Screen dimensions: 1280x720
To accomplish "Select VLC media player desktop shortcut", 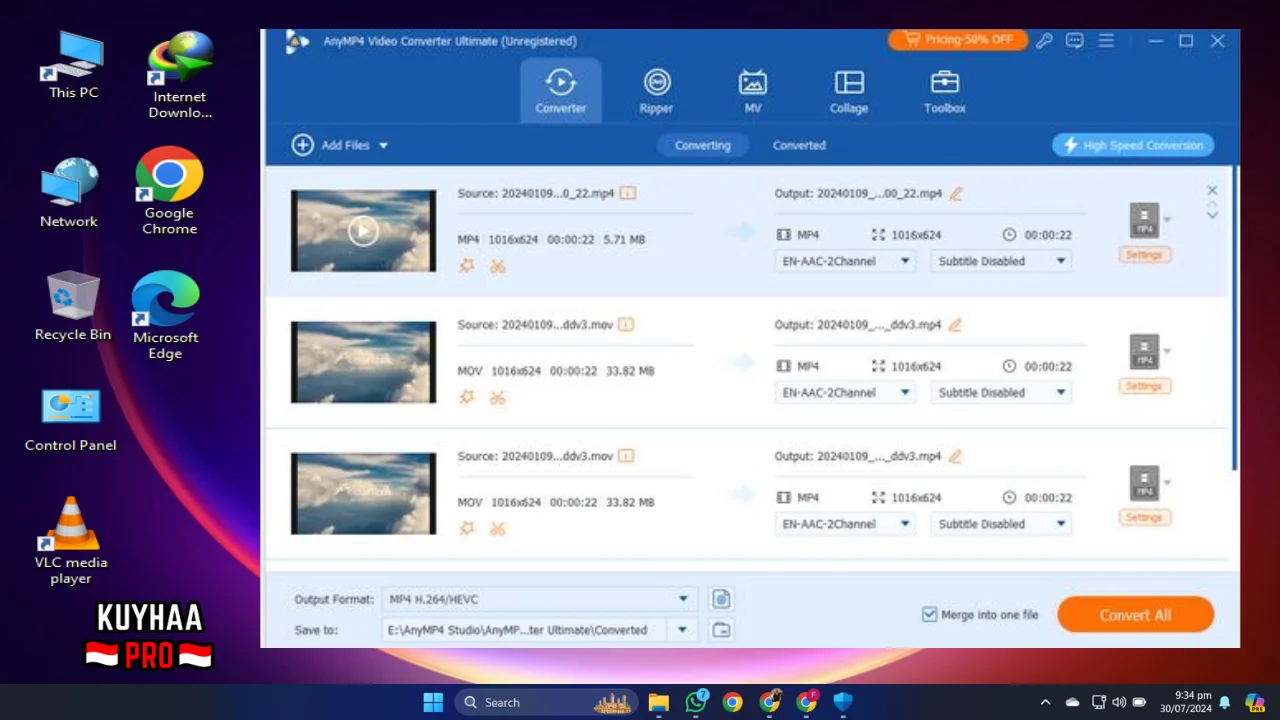I will [x=71, y=541].
